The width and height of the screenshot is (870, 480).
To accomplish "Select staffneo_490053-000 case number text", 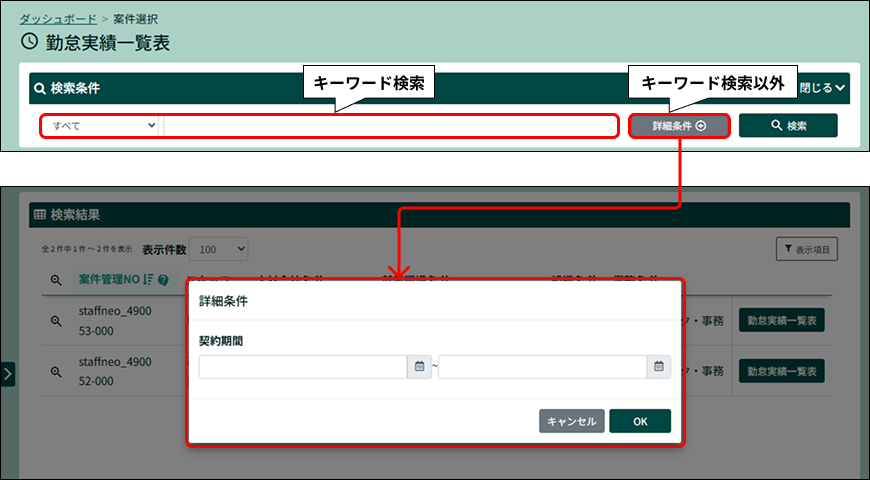I will click(115, 321).
